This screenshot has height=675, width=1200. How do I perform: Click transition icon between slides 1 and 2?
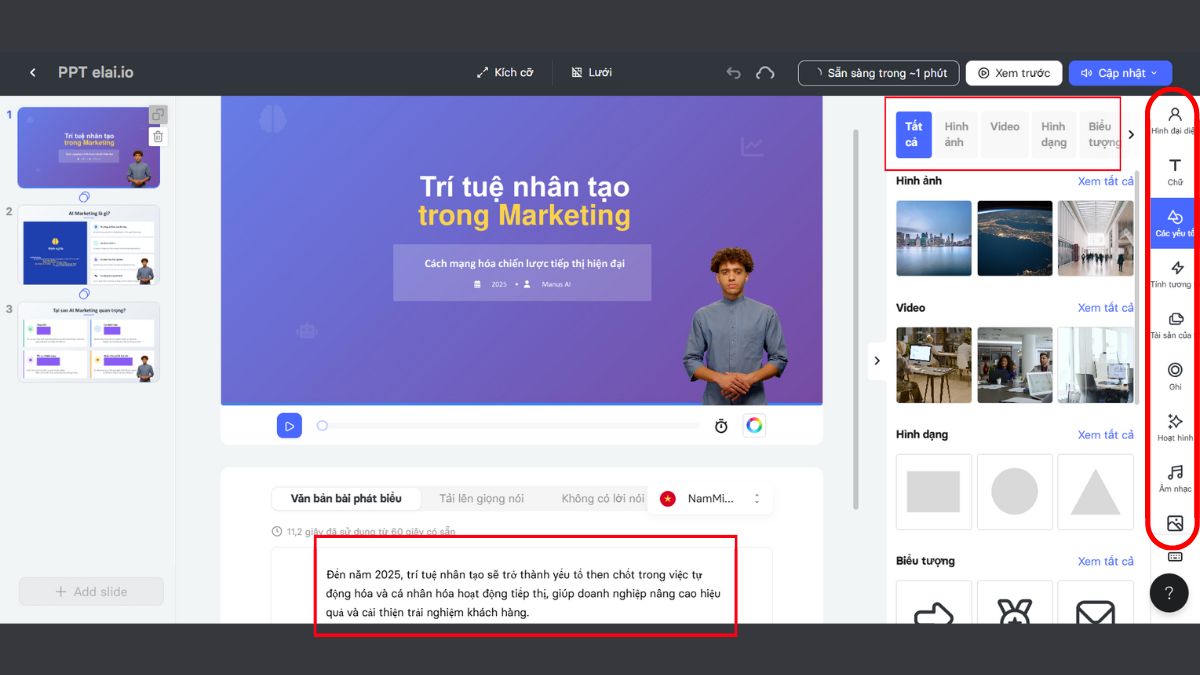pos(84,197)
